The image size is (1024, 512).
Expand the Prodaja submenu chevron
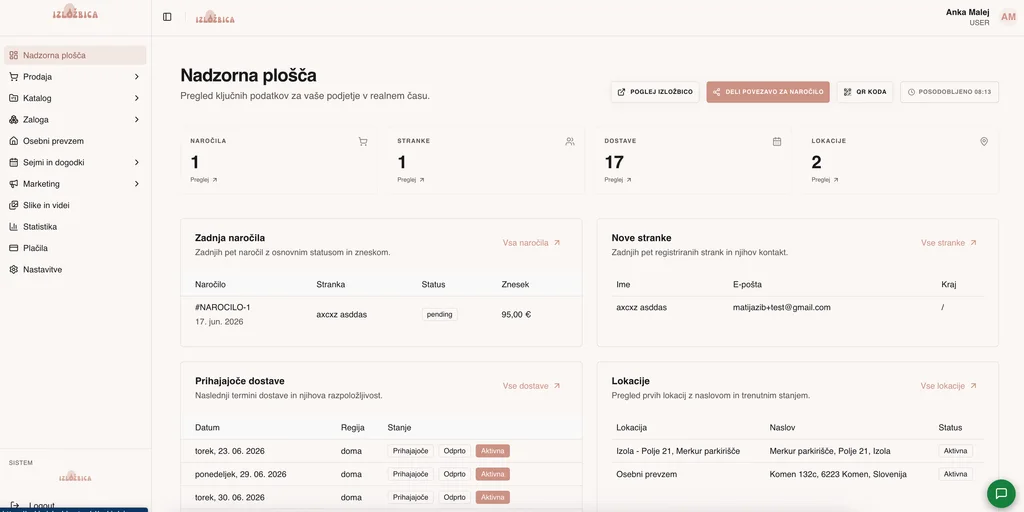(136, 76)
